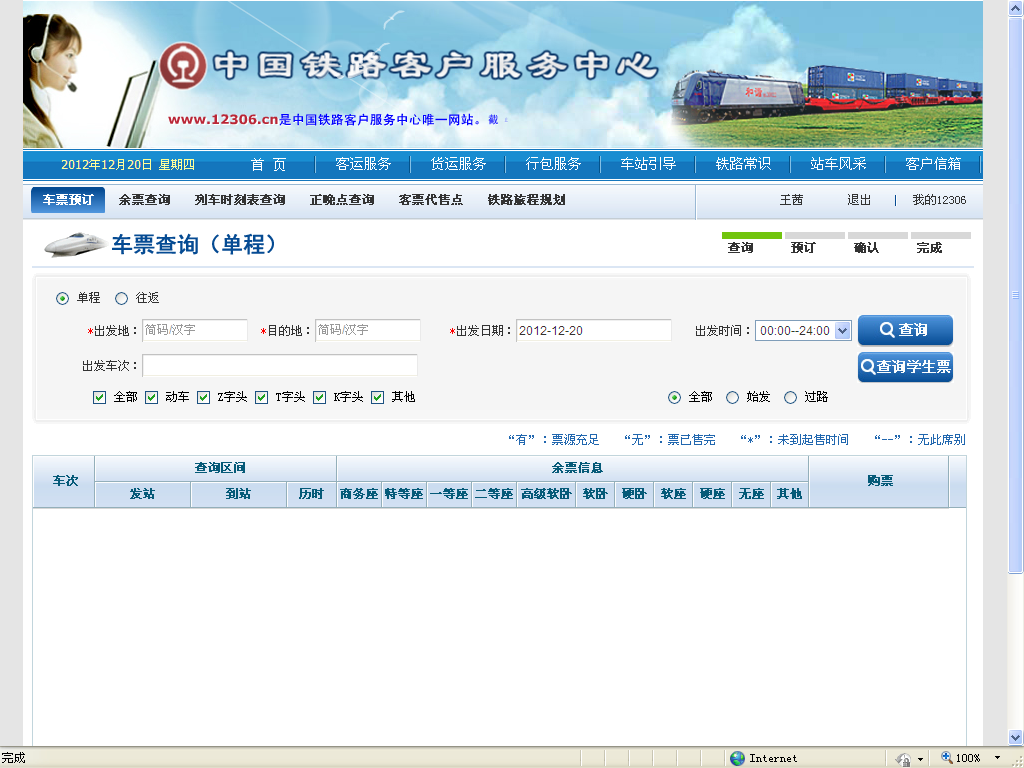Toggle the 动车 checkbox
This screenshot has height=768, width=1024.
pos(152,397)
